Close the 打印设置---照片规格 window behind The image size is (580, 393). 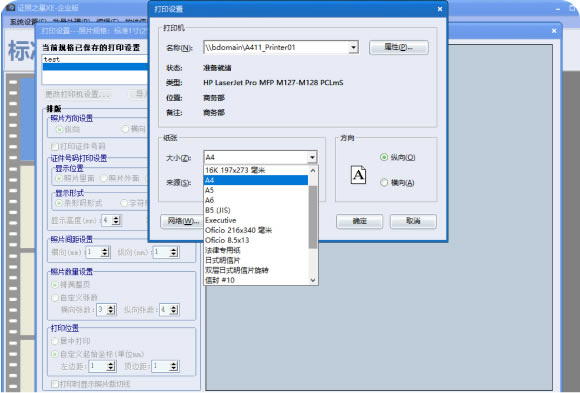554,31
